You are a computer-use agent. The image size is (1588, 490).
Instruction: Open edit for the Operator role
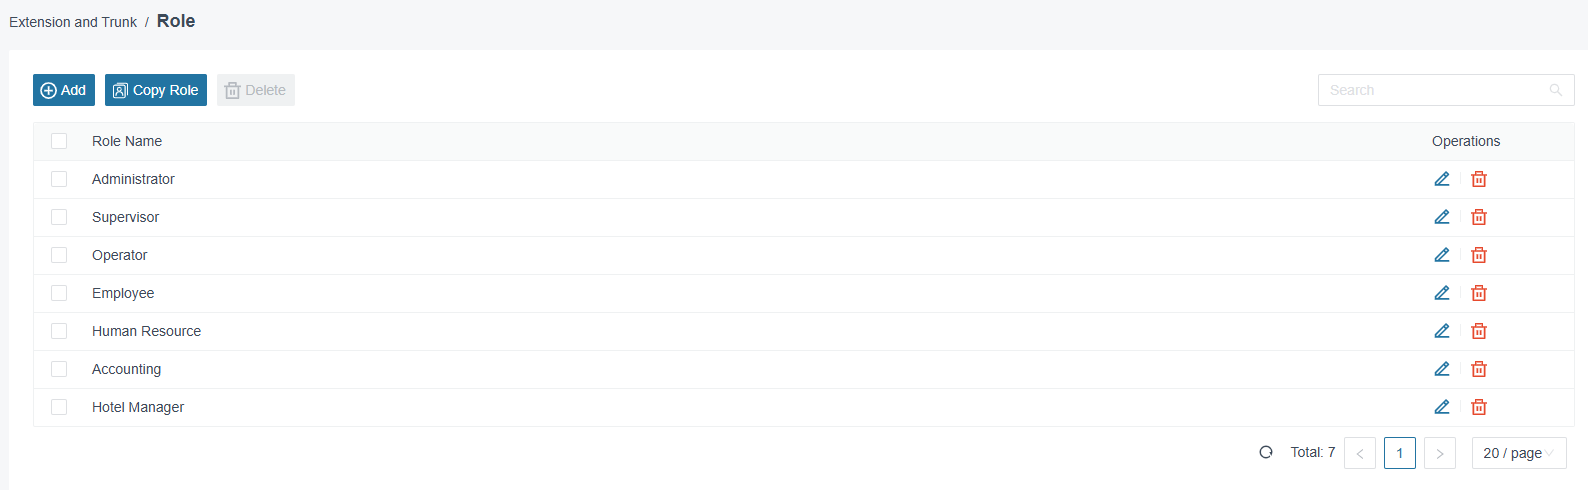1442,255
